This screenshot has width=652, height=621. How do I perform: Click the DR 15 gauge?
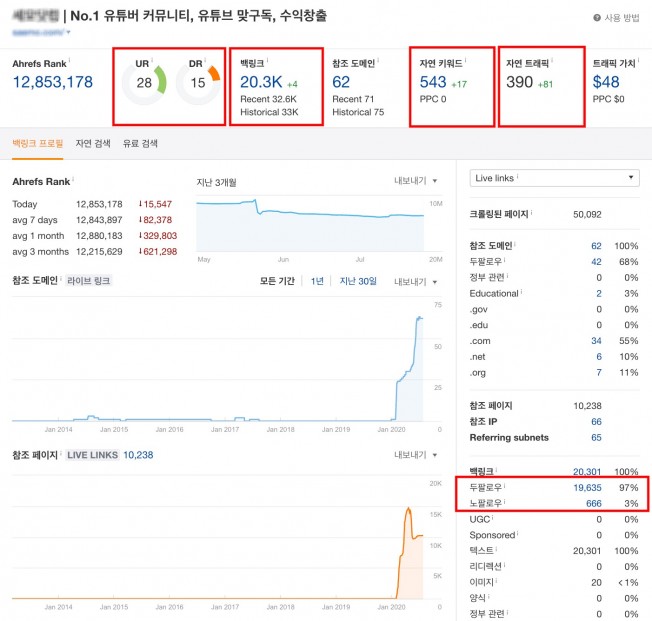[198, 83]
